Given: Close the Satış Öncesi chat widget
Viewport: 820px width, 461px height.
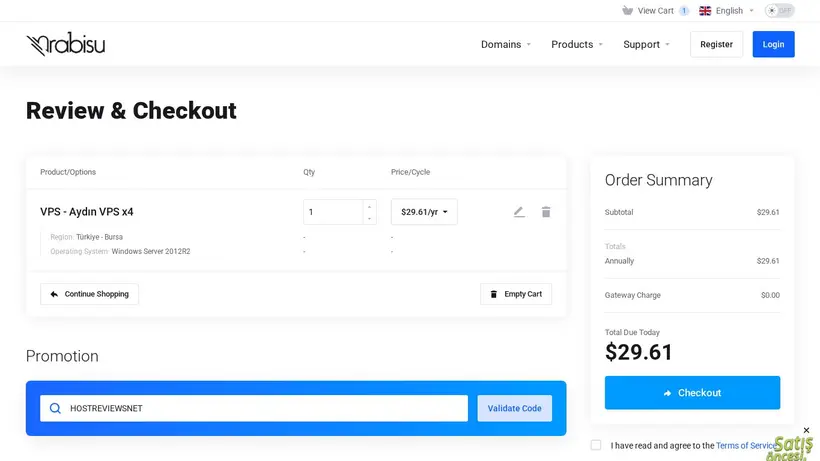Looking at the screenshot, I should (x=806, y=430).
